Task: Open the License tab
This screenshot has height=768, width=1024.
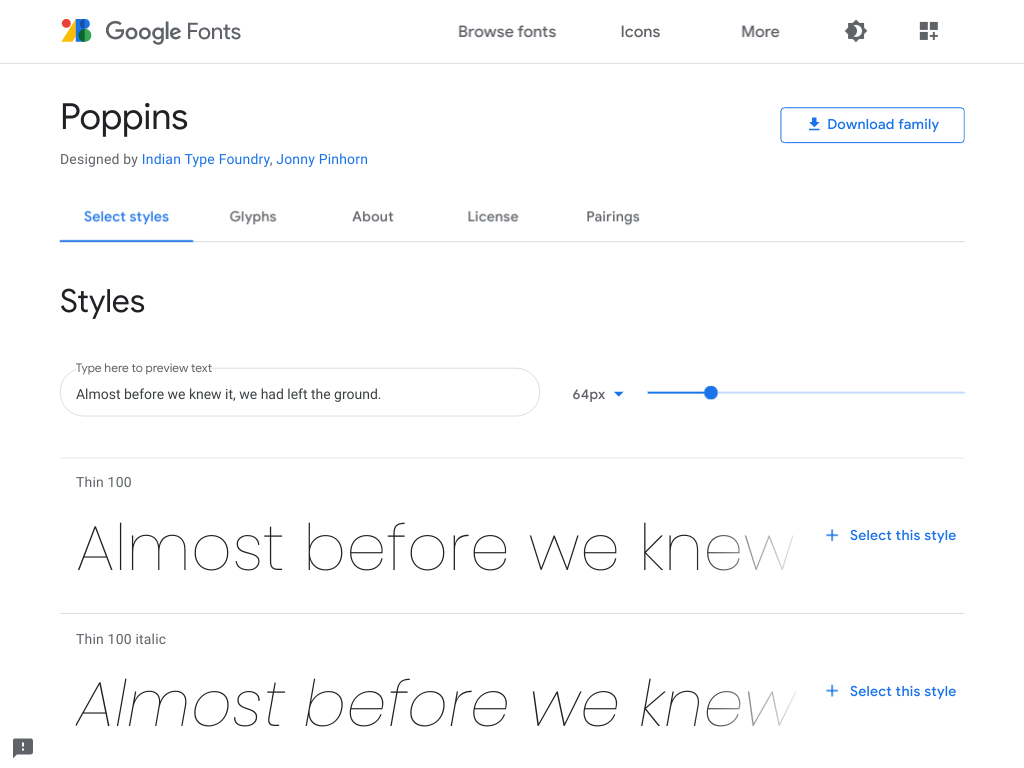Action: pyautogui.click(x=493, y=216)
